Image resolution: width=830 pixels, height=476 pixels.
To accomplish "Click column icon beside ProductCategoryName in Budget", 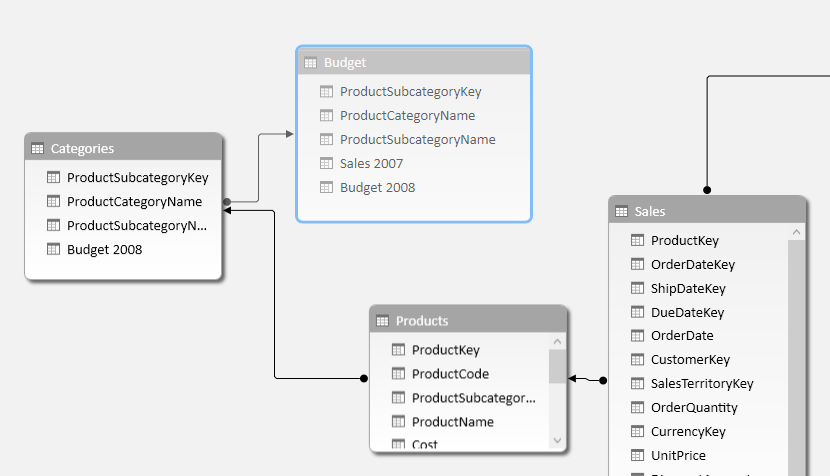I will click(327, 115).
